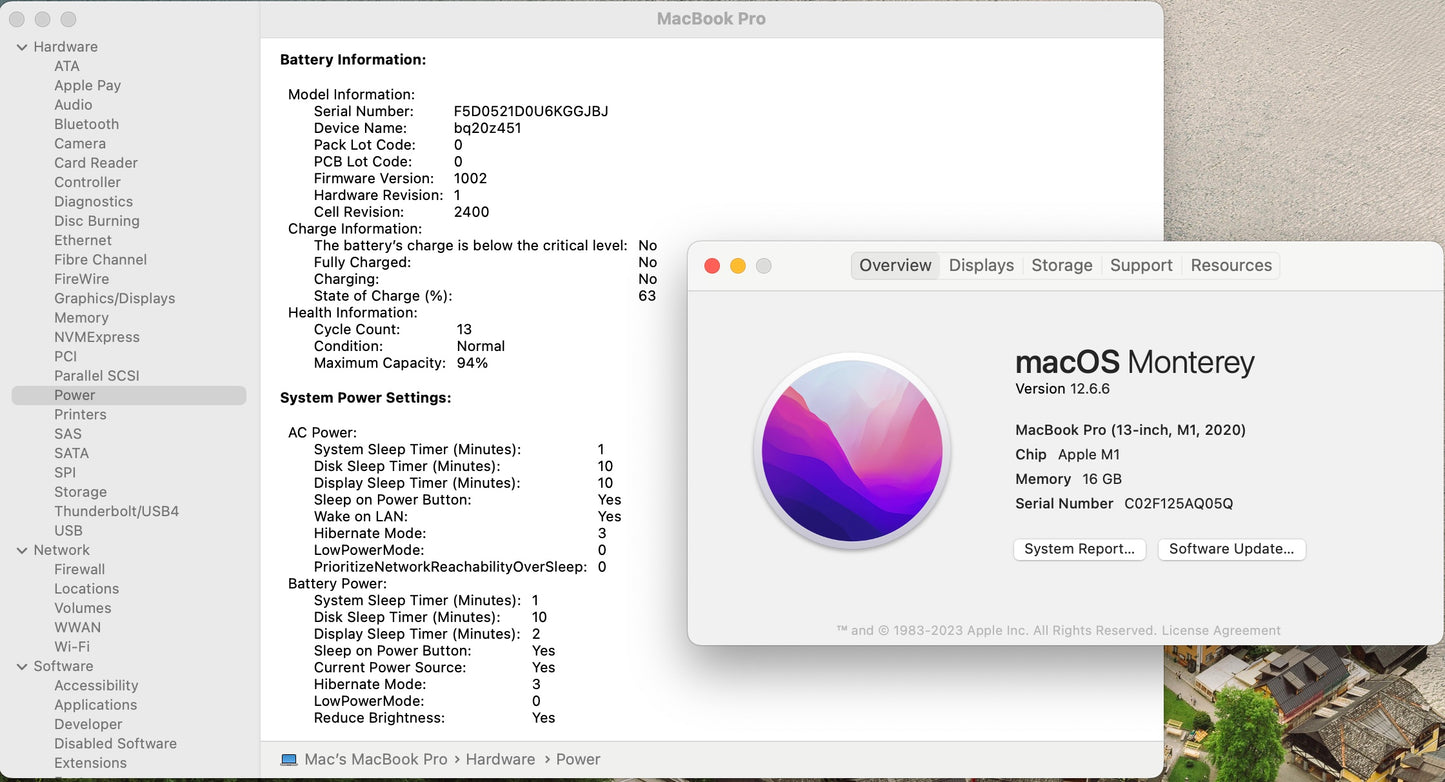Close the About This Mac window
1445x782 pixels.
click(x=712, y=266)
